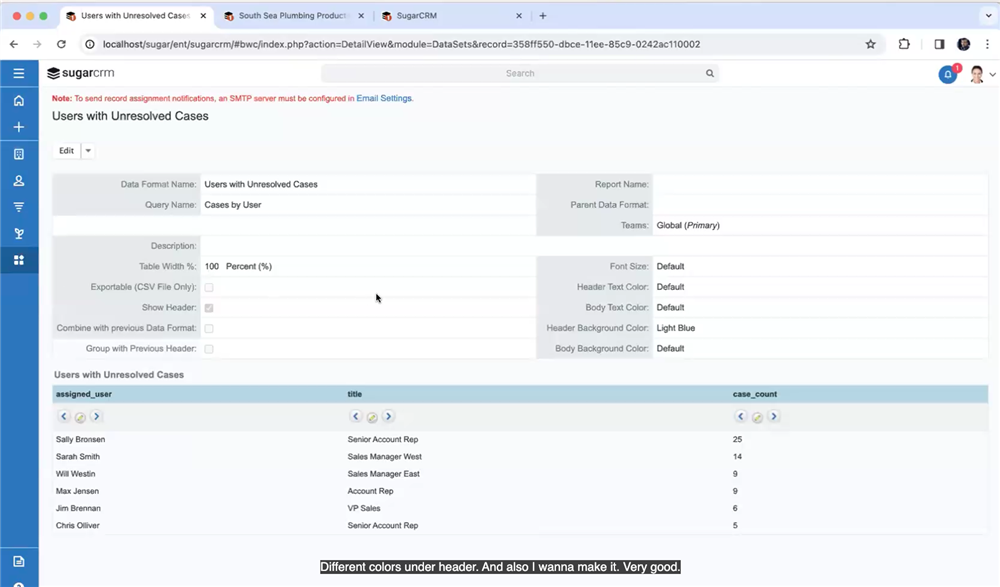Open the user avatar menu at top right
The width and height of the screenshot is (1000, 587).
point(979,74)
